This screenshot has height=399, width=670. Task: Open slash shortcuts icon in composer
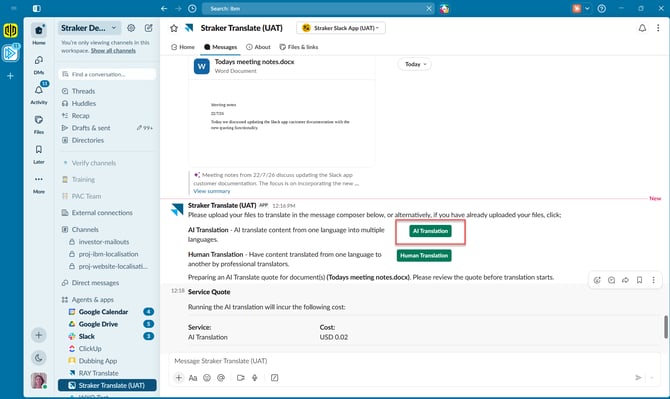coord(274,378)
